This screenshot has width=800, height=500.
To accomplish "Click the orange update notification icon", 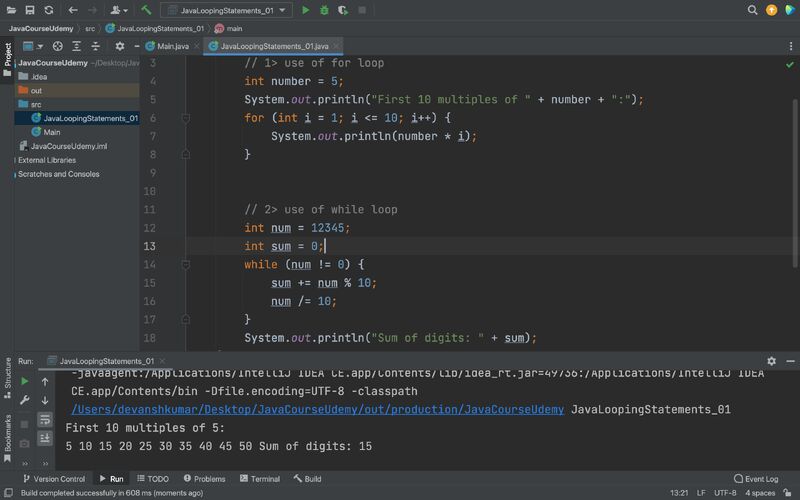I will 771,10.
